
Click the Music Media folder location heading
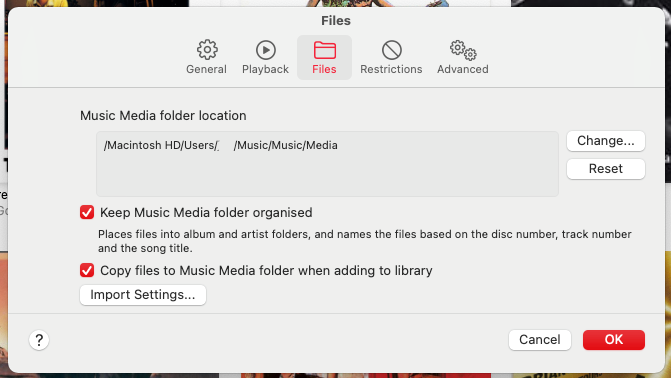click(163, 116)
